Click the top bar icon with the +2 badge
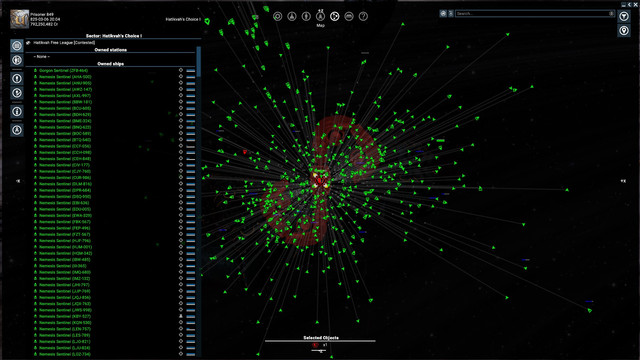The width and height of the screenshot is (640, 360). coord(320,16)
